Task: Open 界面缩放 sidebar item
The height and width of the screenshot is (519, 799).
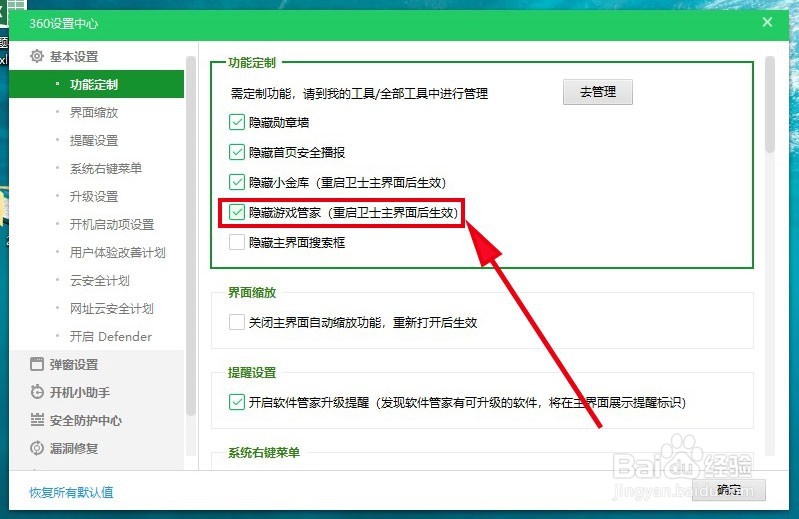Action: click(x=96, y=112)
